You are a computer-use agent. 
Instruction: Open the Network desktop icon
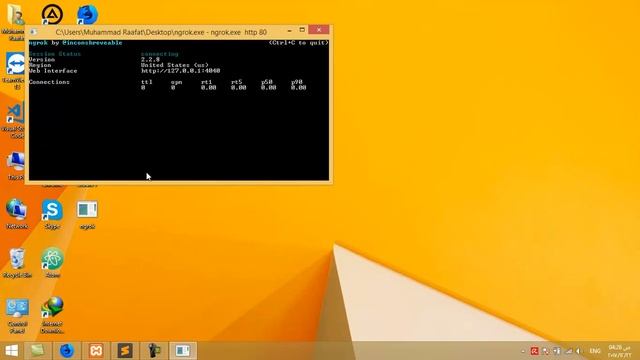[17, 214]
